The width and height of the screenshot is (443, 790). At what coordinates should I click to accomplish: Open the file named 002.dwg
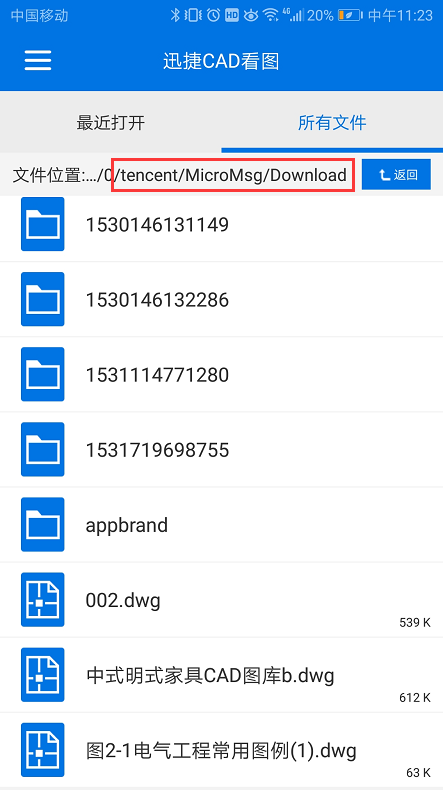coord(123,601)
